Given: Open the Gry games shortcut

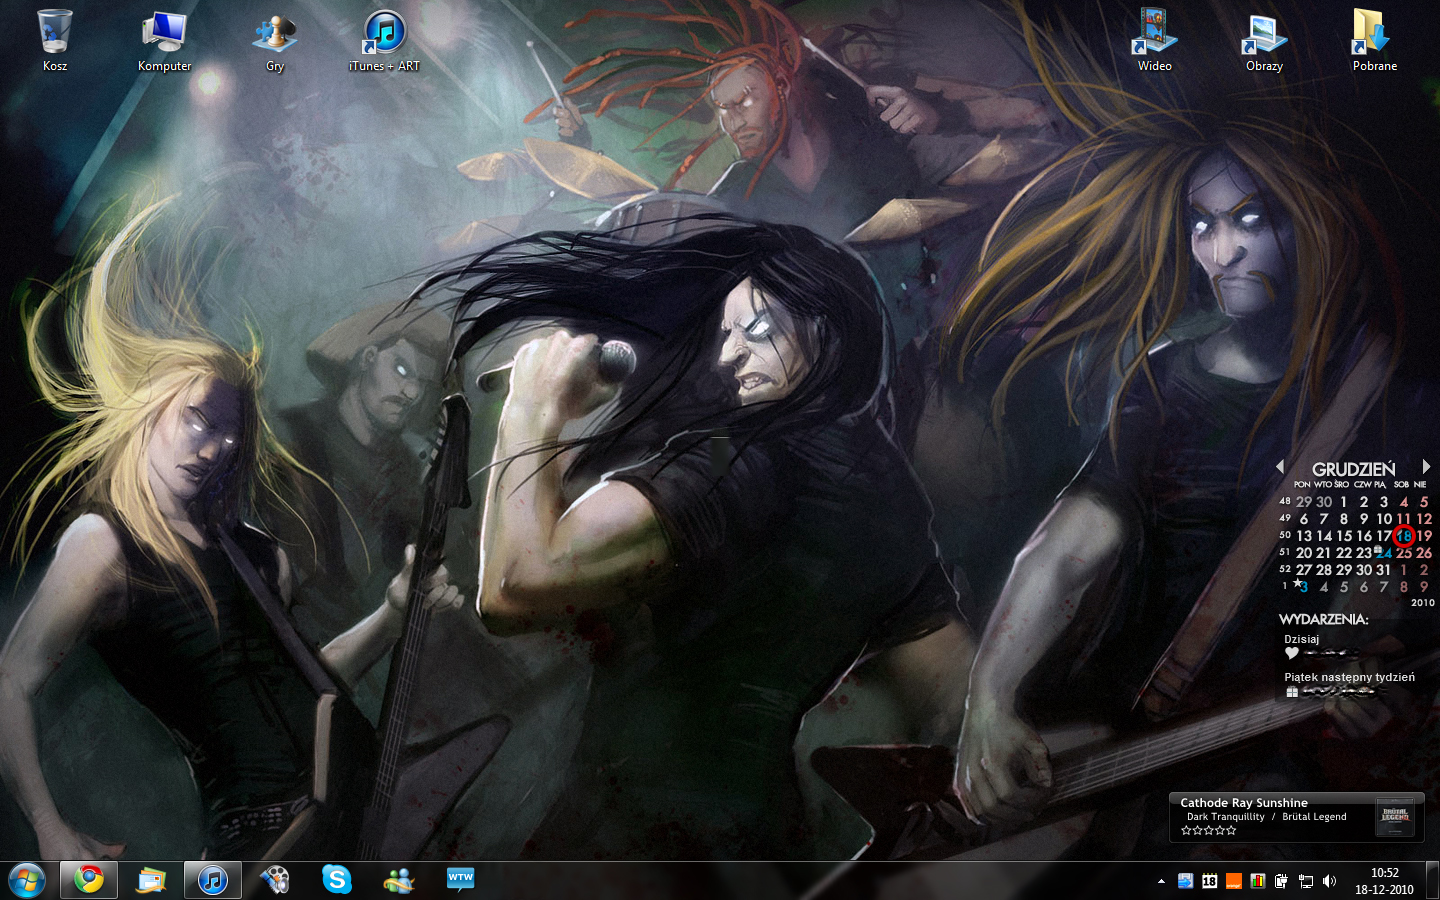Looking at the screenshot, I should (275, 40).
